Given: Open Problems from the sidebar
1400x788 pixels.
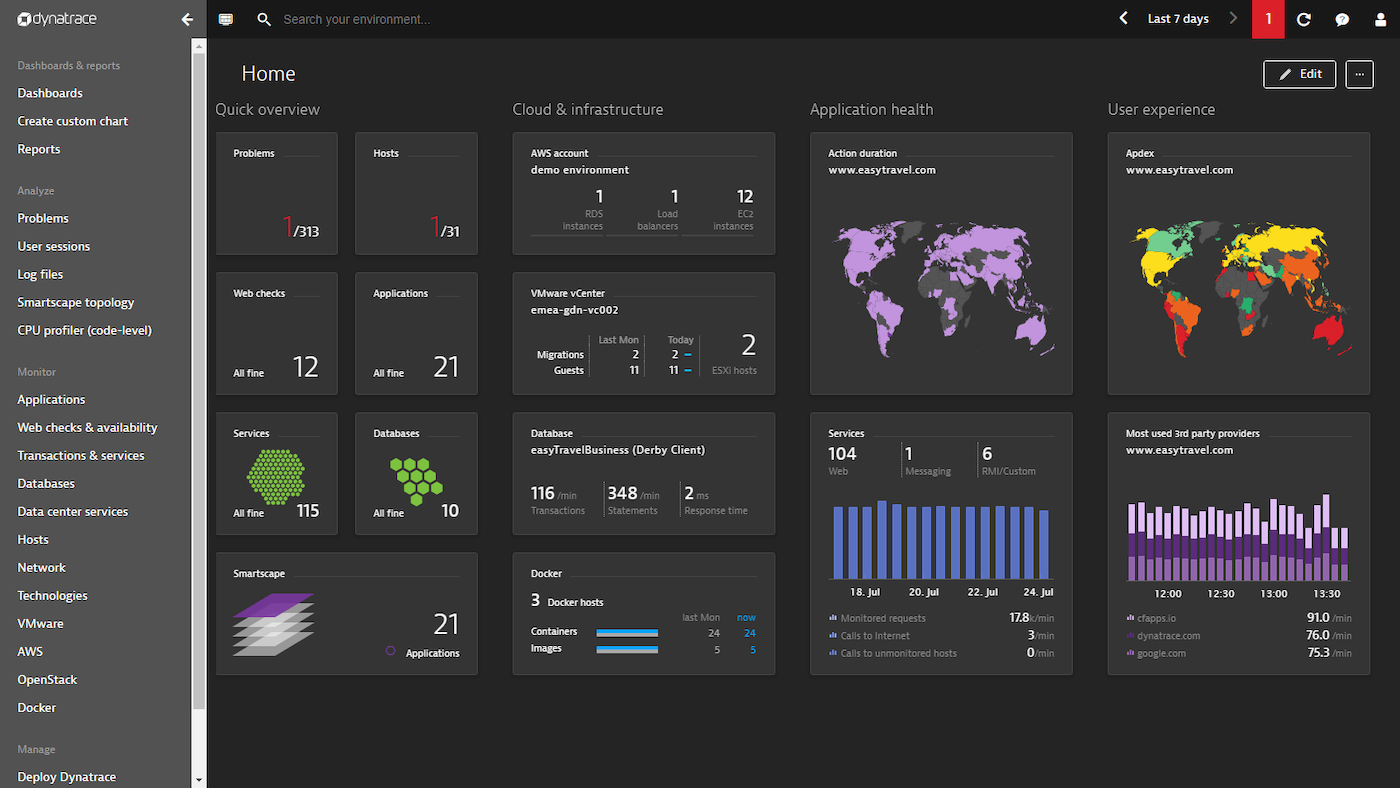Looking at the screenshot, I should click(x=43, y=217).
